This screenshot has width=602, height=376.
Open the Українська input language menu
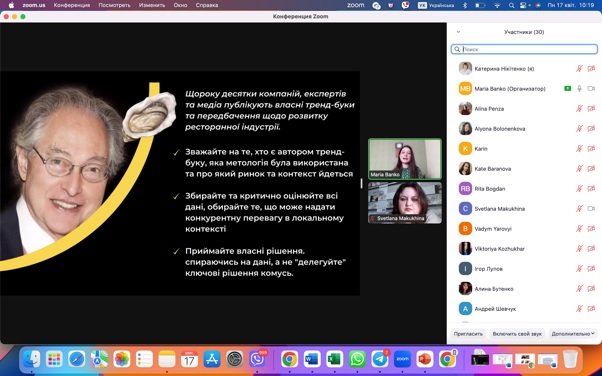click(x=436, y=5)
